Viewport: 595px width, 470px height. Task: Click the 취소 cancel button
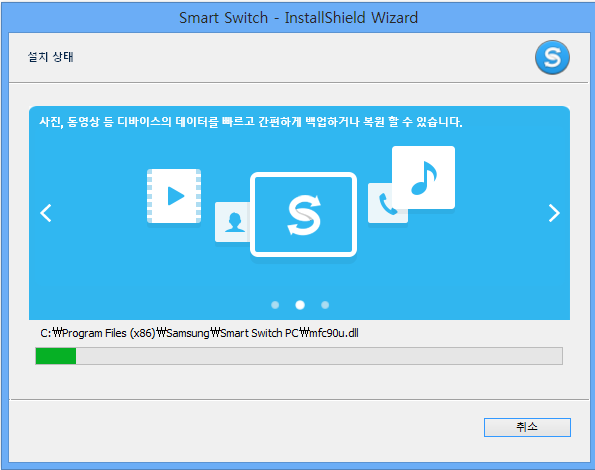coord(527,427)
